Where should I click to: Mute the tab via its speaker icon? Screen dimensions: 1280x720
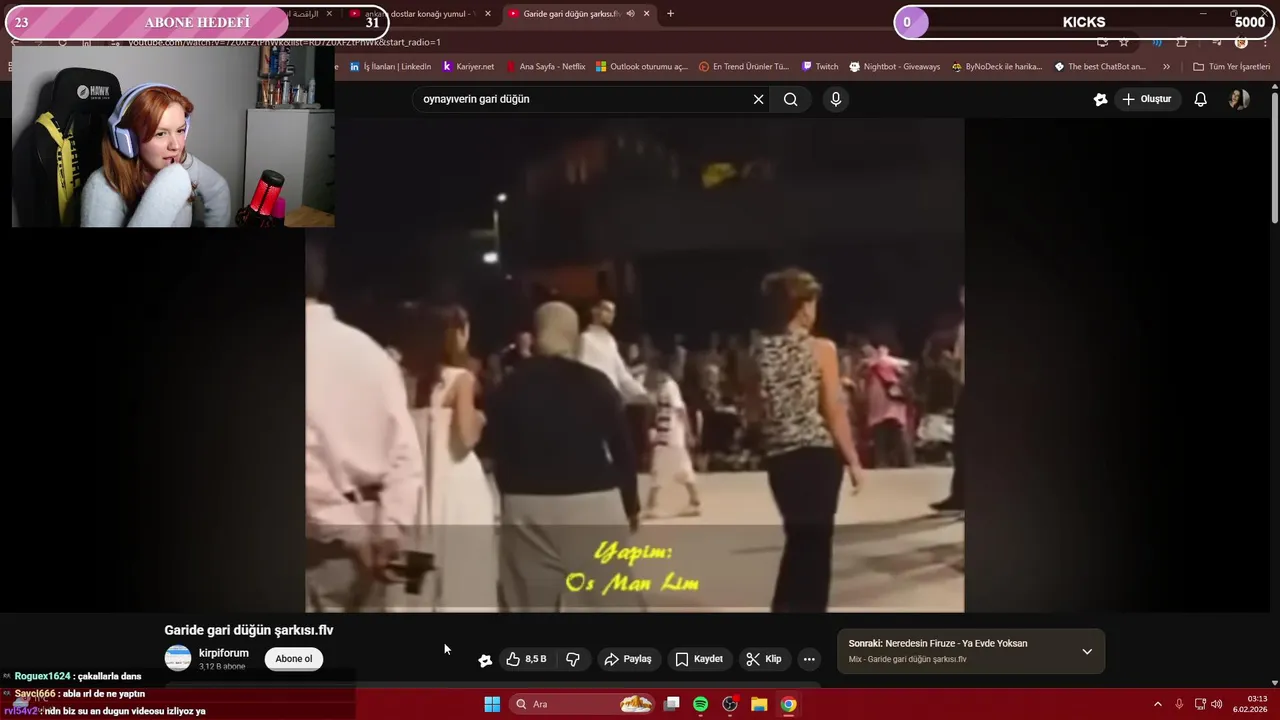pyautogui.click(x=630, y=14)
